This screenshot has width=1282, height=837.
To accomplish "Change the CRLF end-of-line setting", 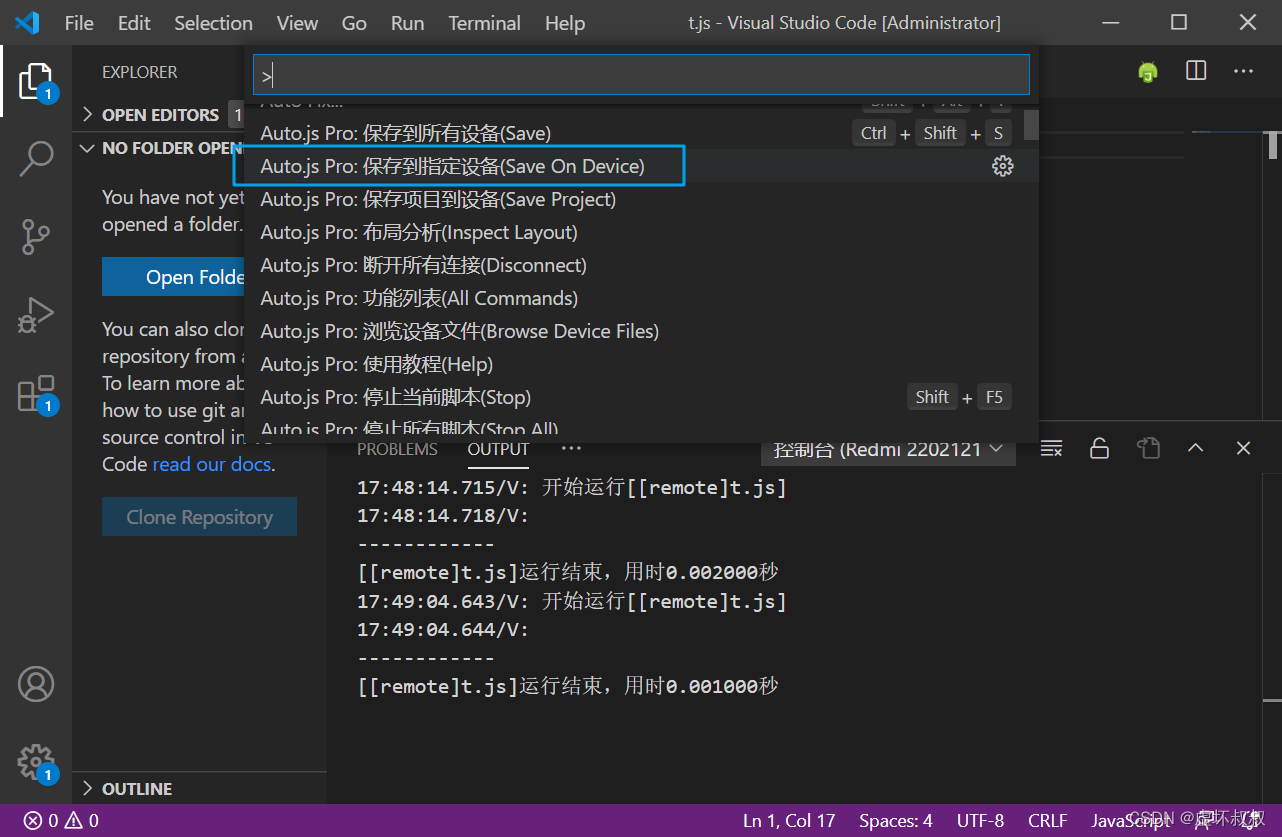I will 1047,821.
